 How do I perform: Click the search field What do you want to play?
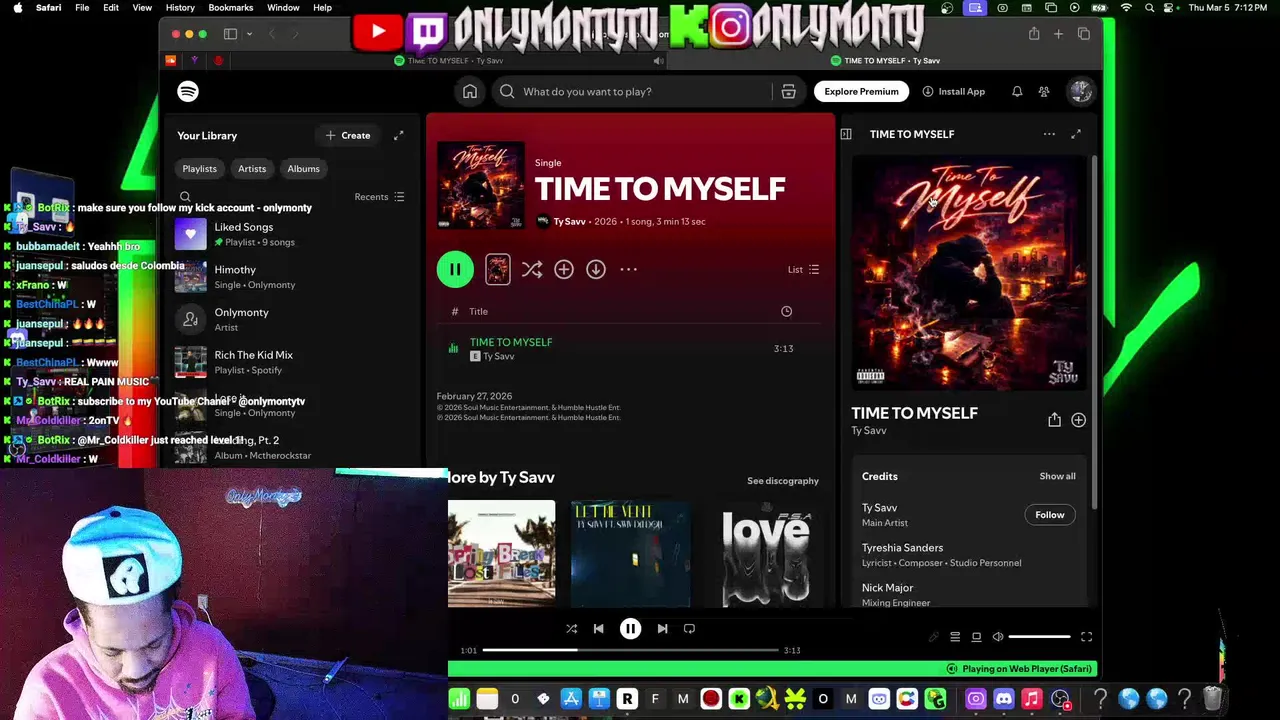[x=634, y=91]
